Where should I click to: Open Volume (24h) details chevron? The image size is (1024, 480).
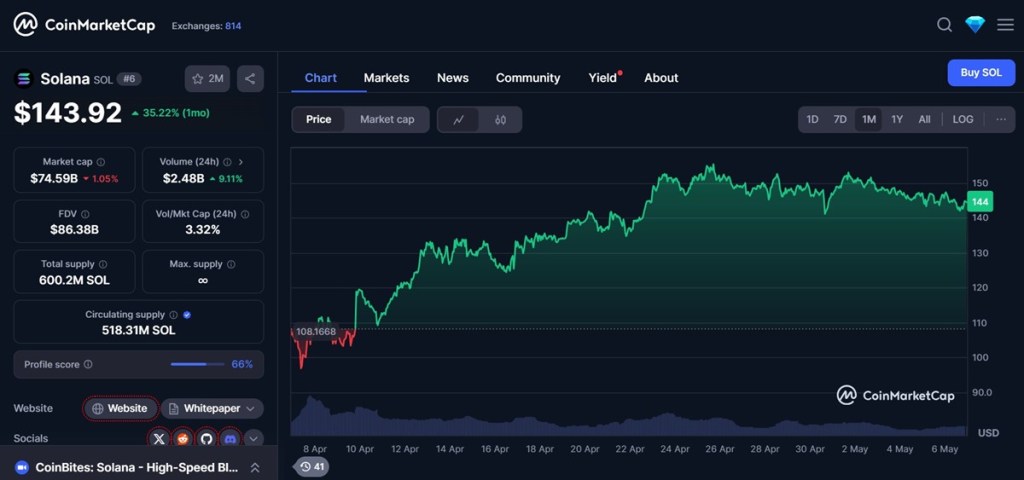[241, 162]
